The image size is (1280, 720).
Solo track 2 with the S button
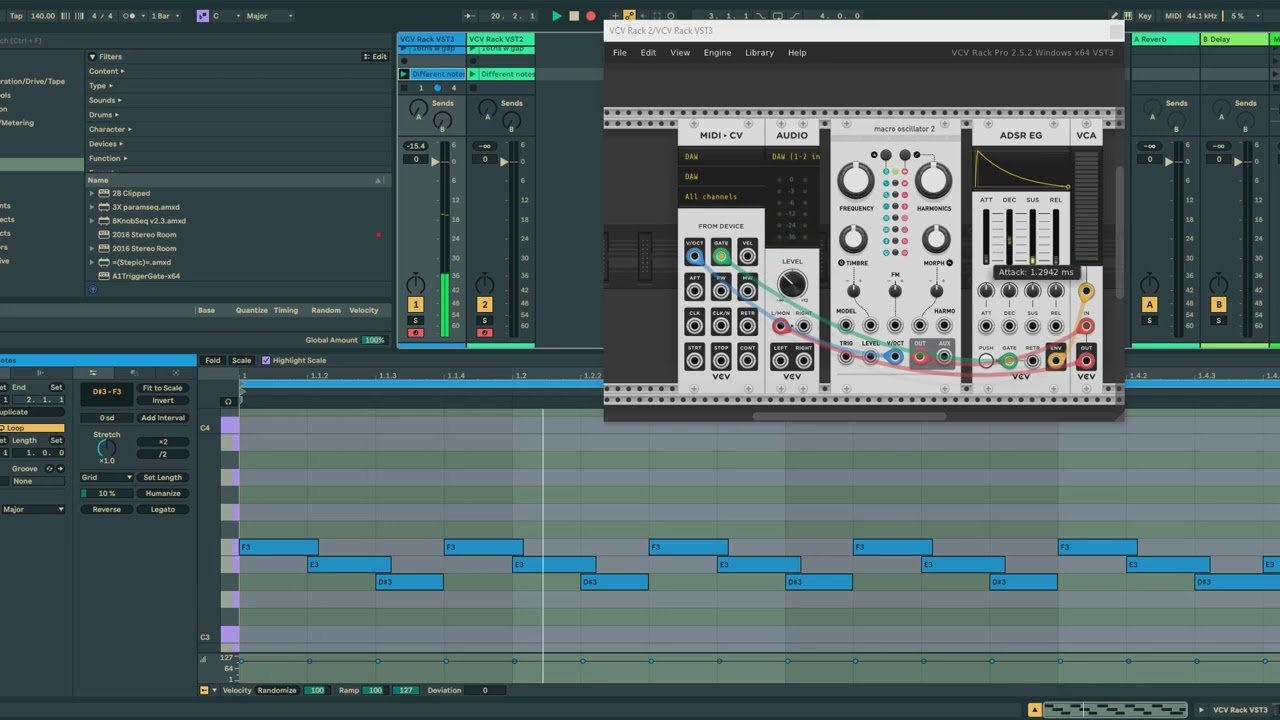pyautogui.click(x=485, y=321)
